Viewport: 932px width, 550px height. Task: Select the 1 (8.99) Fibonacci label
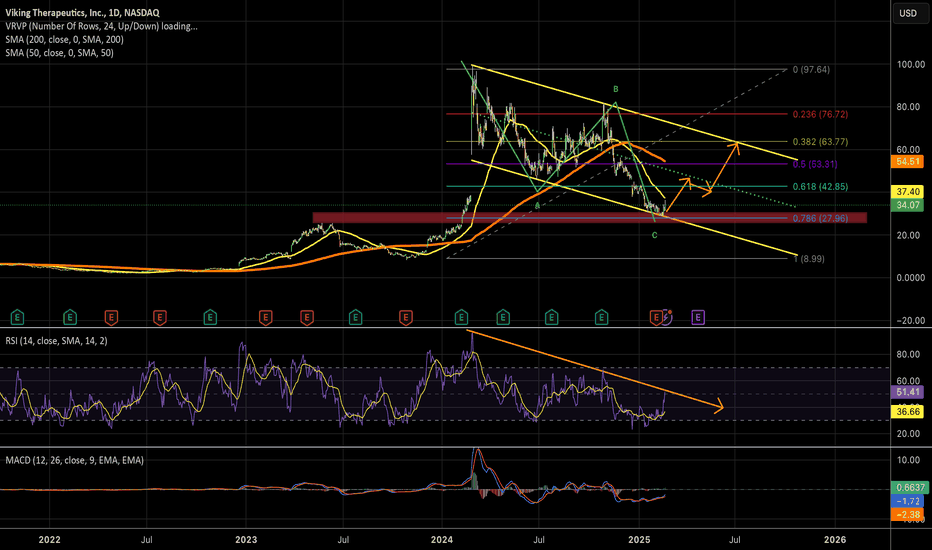point(809,259)
